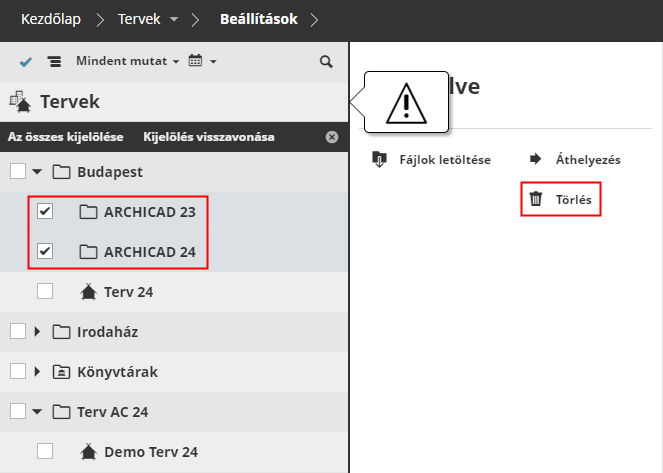Go to Kezdőlap in breadcrumb
Image resolution: width=663 pixels, height=473 pixels.
pyautogui.click(x=51, y=19)
